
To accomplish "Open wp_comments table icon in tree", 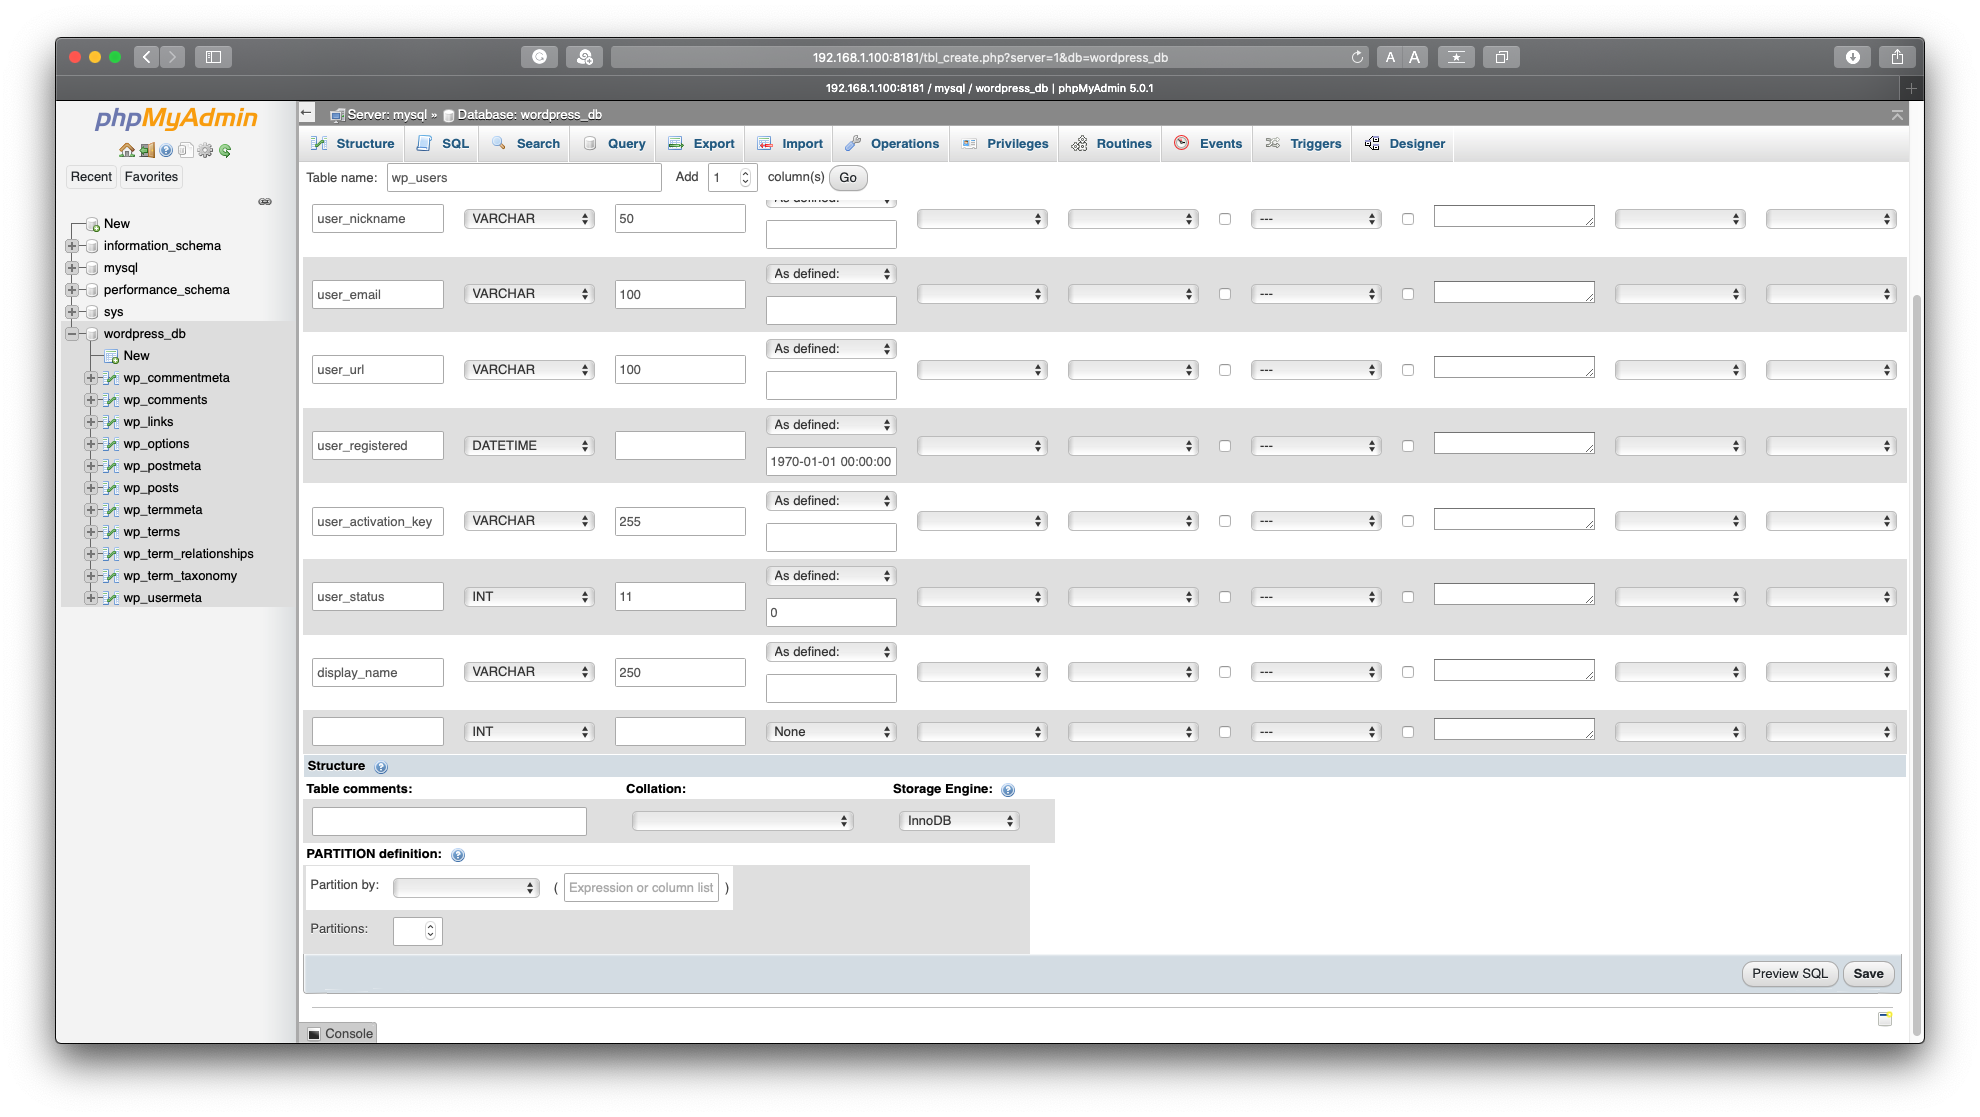I will tap(112, 400).
